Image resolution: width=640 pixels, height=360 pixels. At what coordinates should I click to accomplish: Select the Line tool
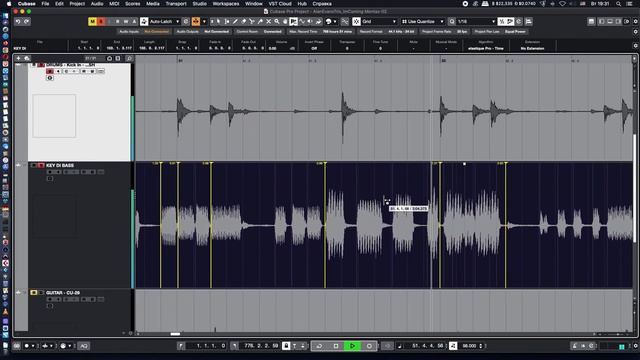tap(302, 21)
